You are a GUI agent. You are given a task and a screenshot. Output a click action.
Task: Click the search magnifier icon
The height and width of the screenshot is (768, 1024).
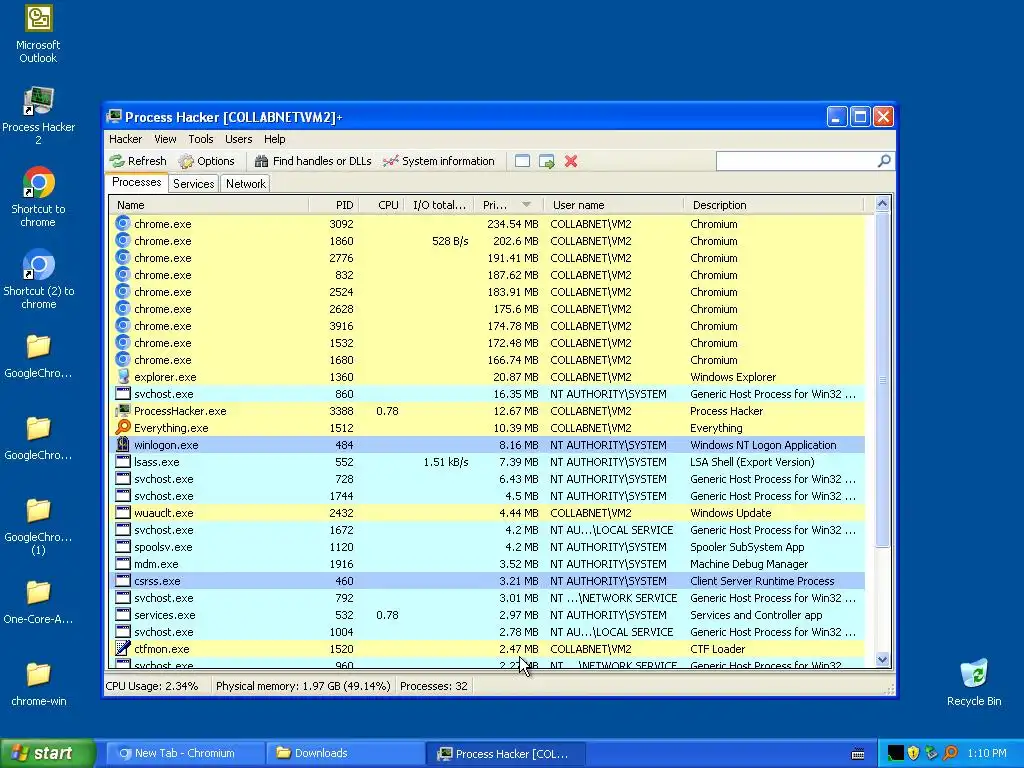coord(884,161)
